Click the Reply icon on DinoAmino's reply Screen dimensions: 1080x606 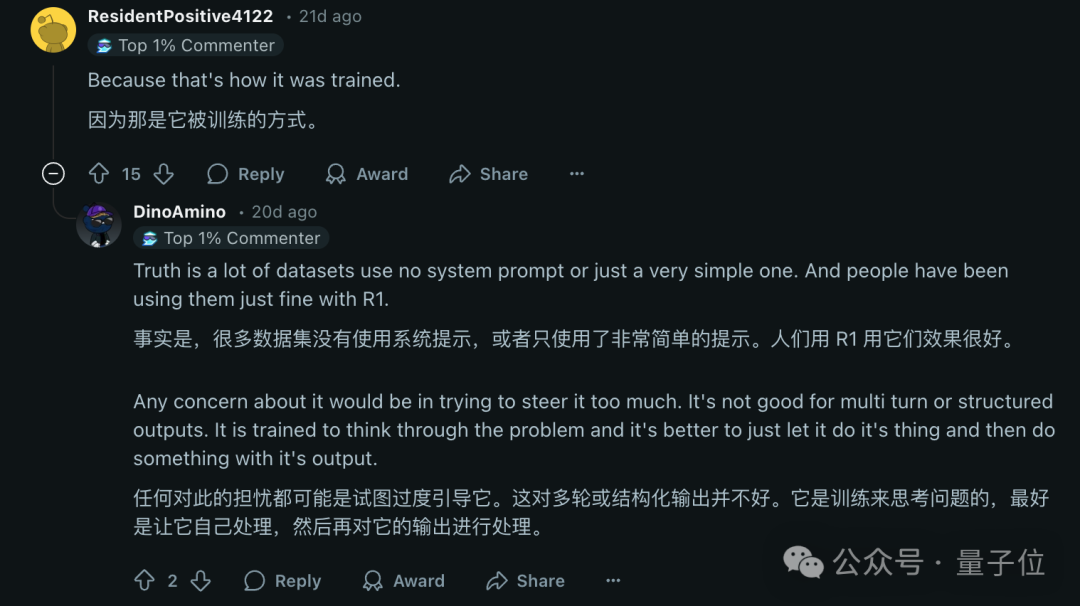(253, 580)
